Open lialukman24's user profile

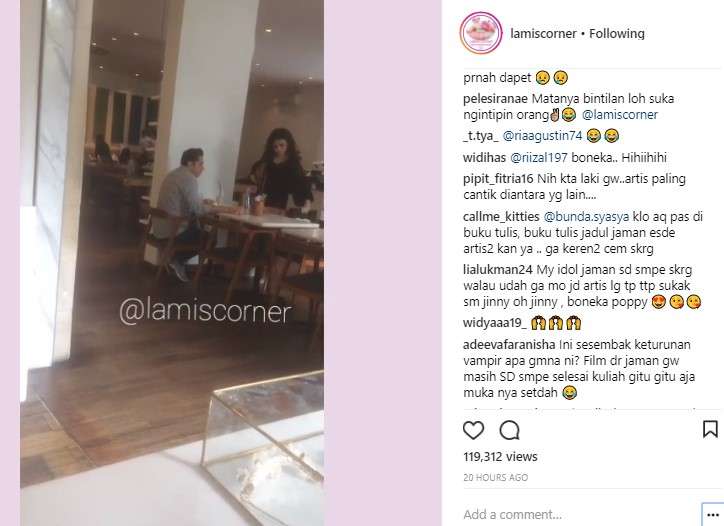pos(497,270)
